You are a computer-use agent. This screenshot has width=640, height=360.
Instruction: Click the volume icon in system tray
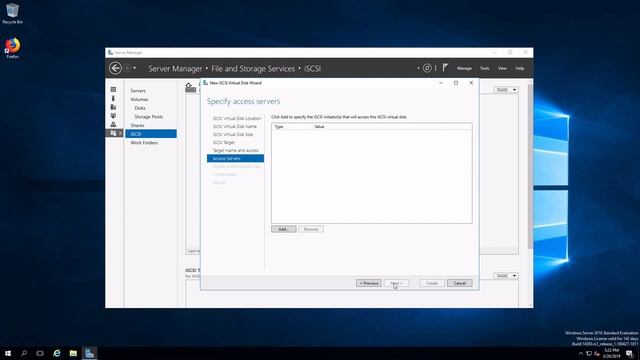[597, 353]
